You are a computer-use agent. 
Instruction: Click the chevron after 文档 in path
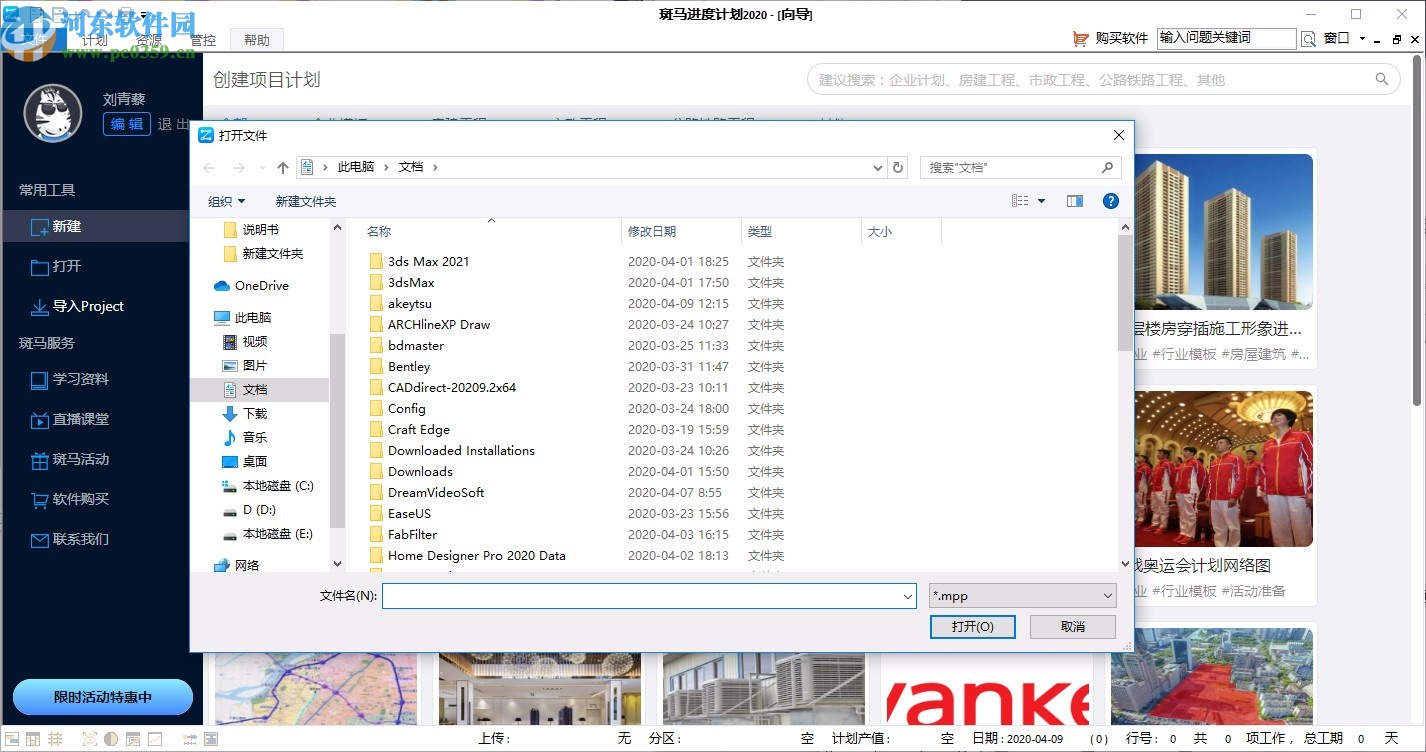click(436, 168)
